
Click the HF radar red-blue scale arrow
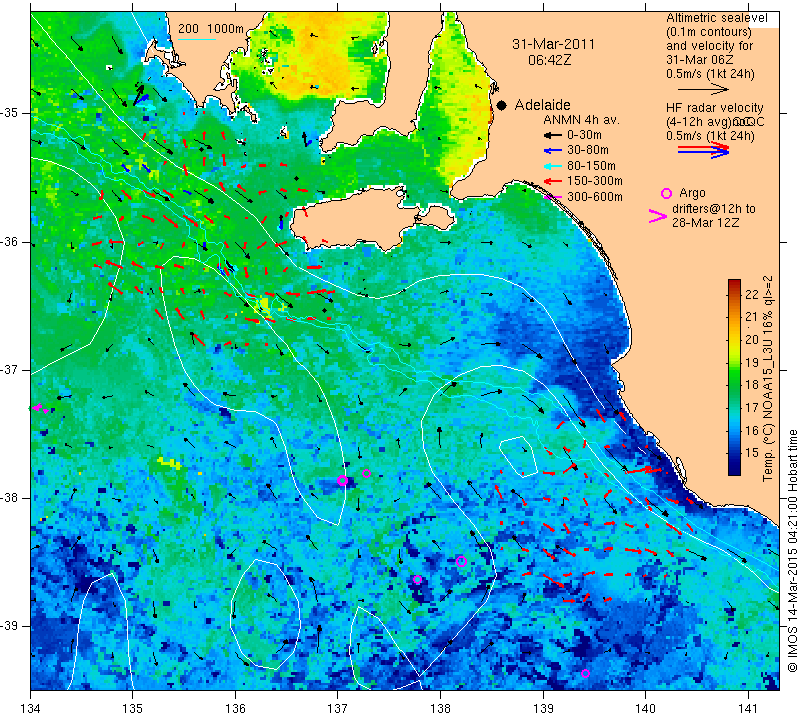click(x=704, y=150)
